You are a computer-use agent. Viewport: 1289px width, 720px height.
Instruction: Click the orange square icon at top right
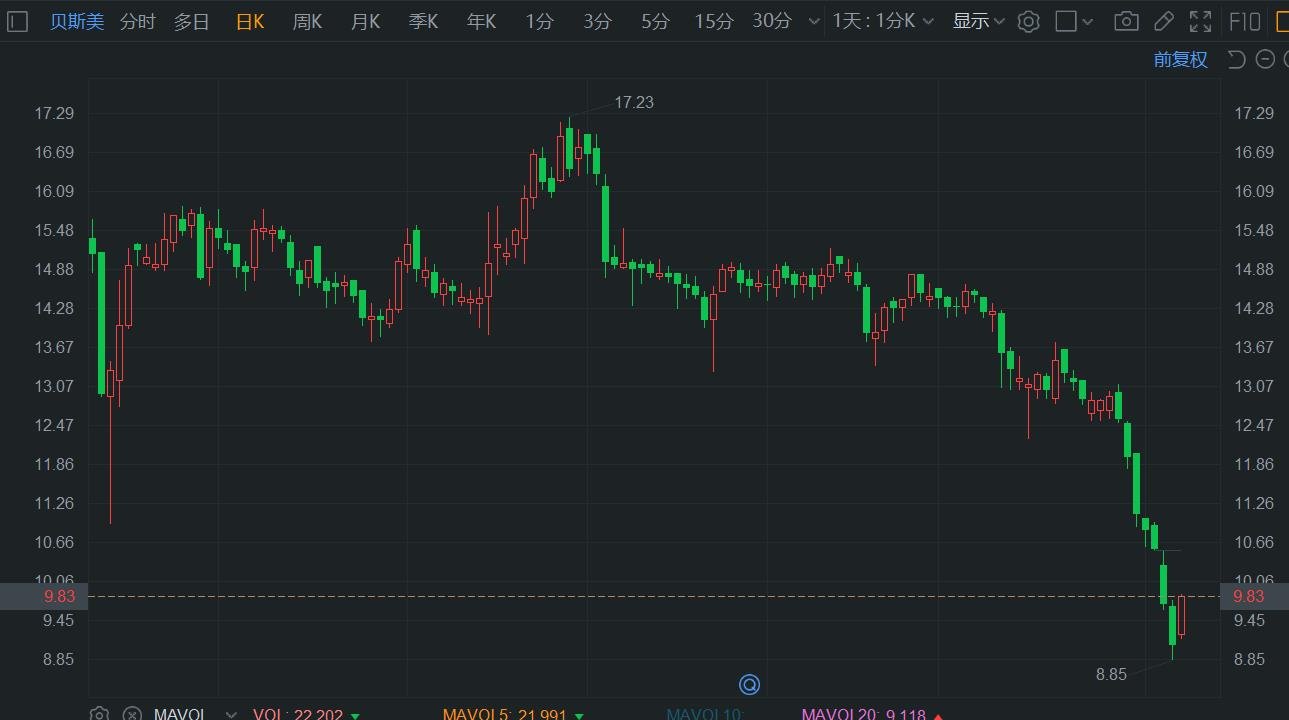1282,21
